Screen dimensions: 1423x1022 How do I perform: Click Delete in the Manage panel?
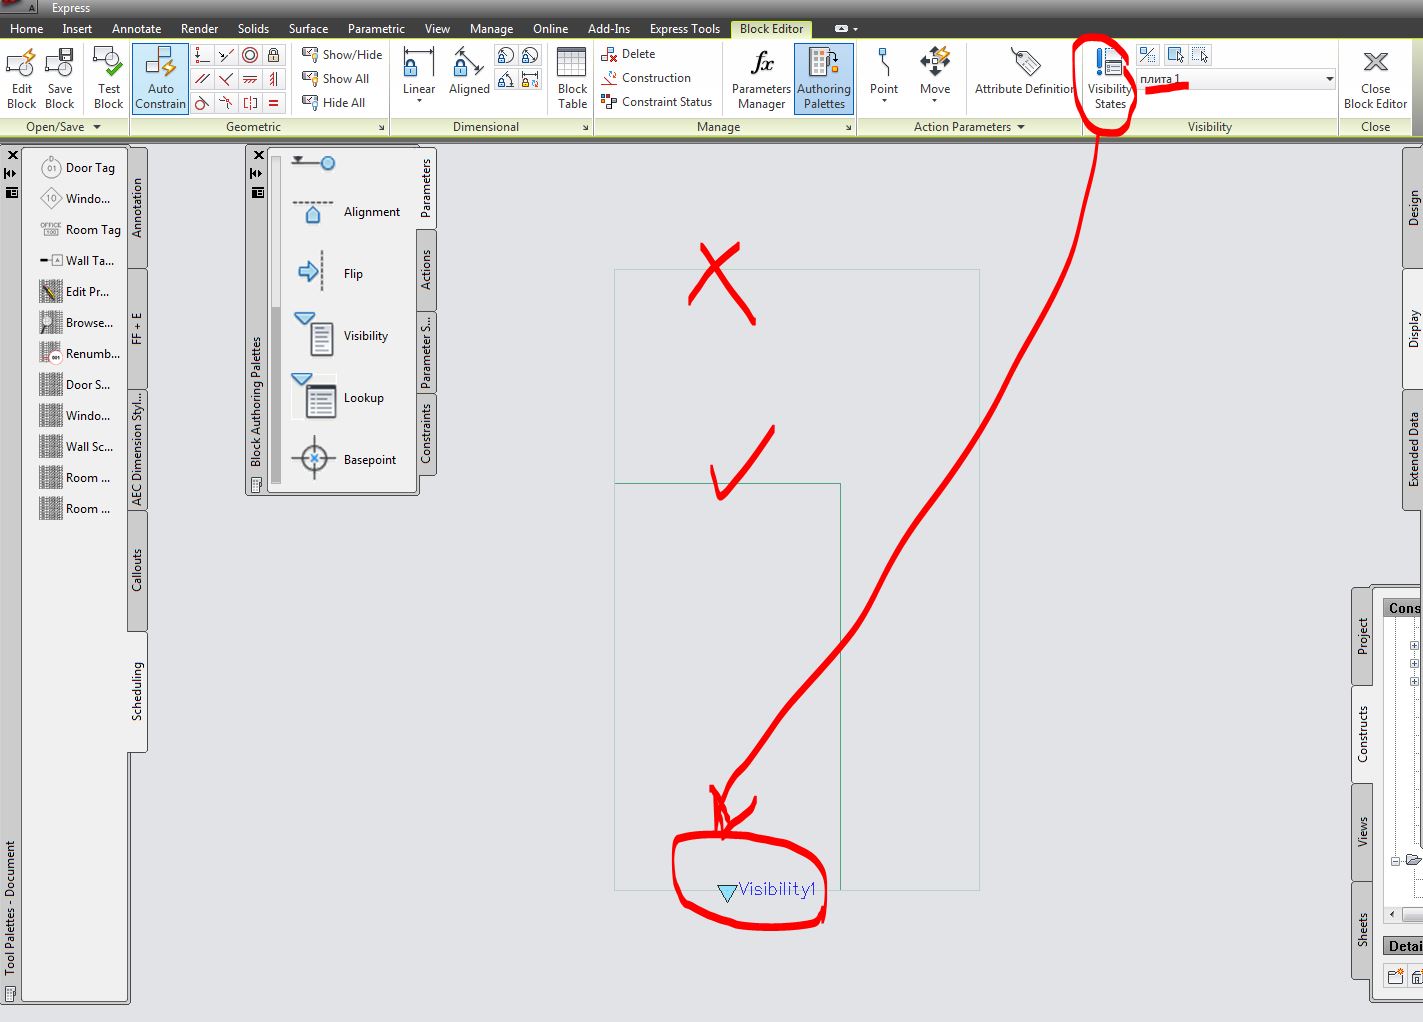[637, 54]
